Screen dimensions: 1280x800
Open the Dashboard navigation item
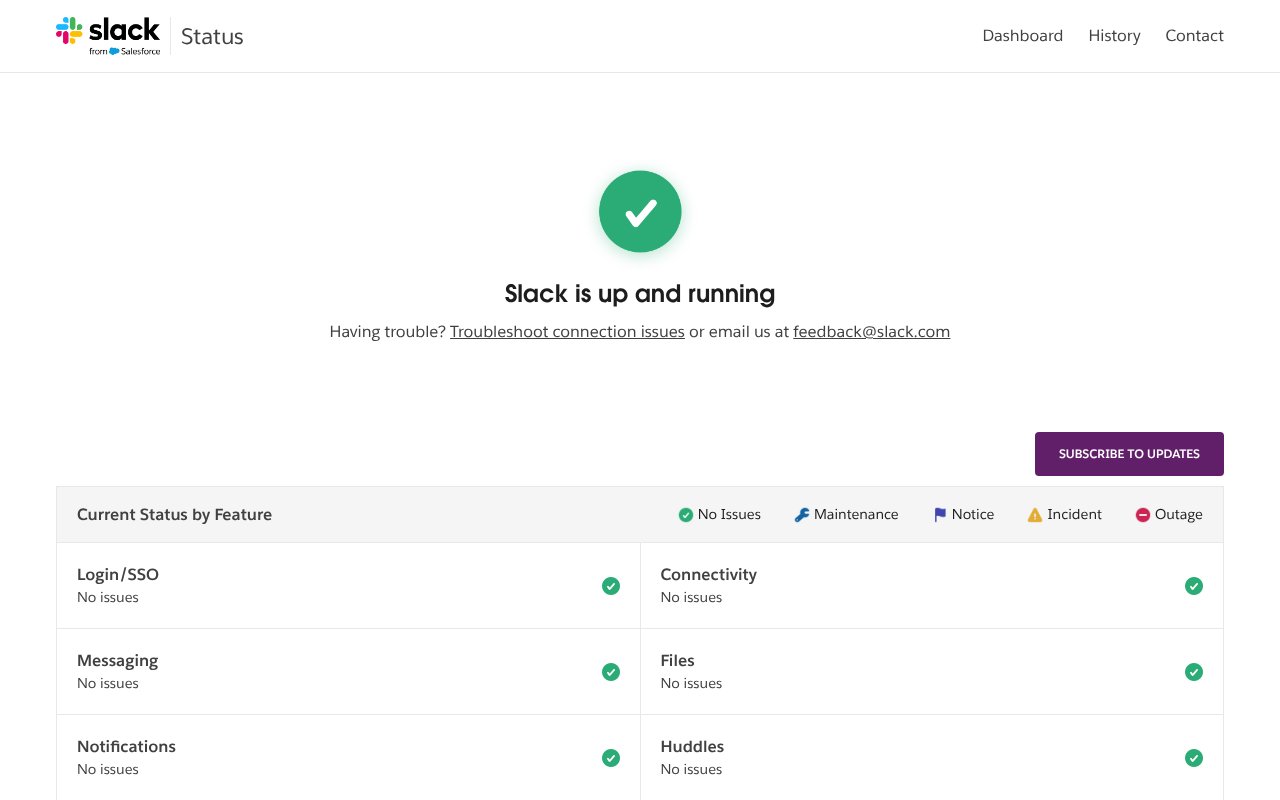tap(1022, 36)
